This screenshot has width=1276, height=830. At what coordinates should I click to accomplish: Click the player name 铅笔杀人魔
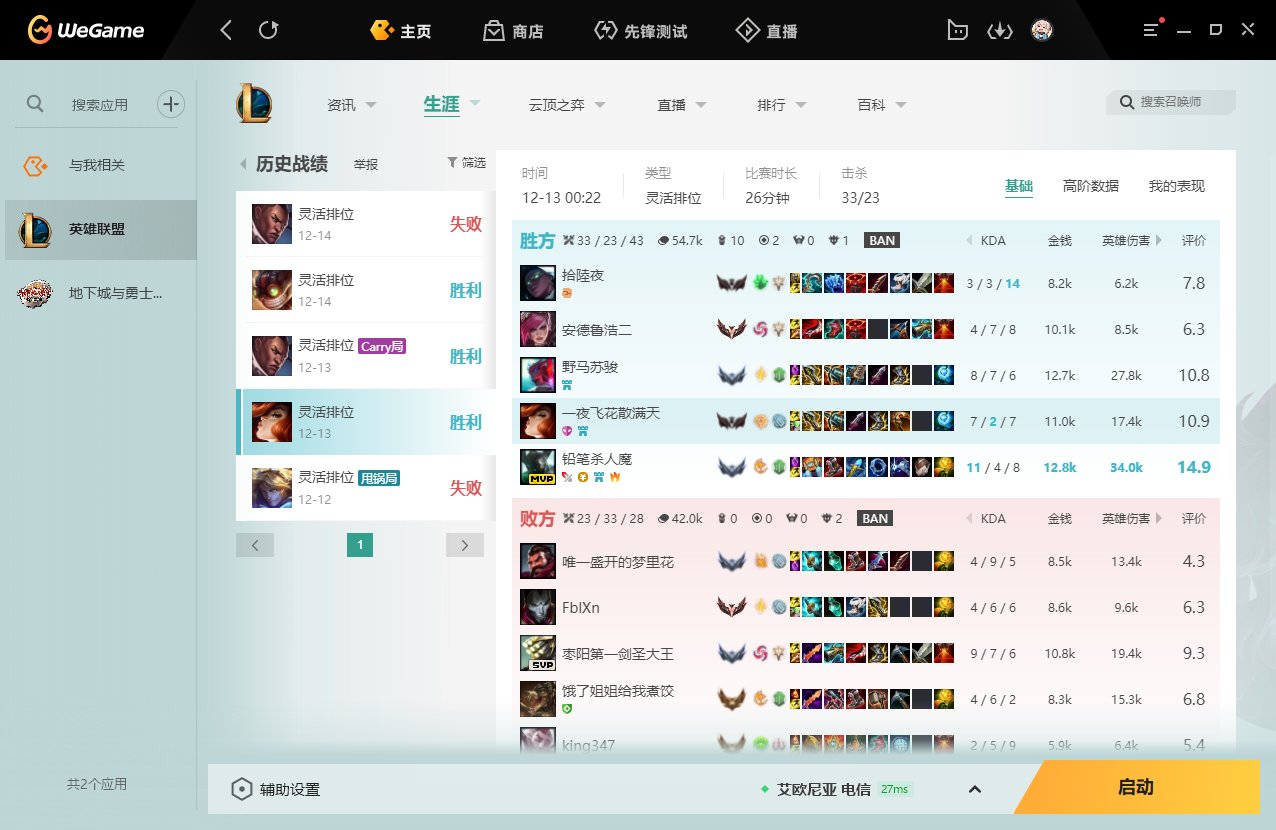tap(597, 459)
